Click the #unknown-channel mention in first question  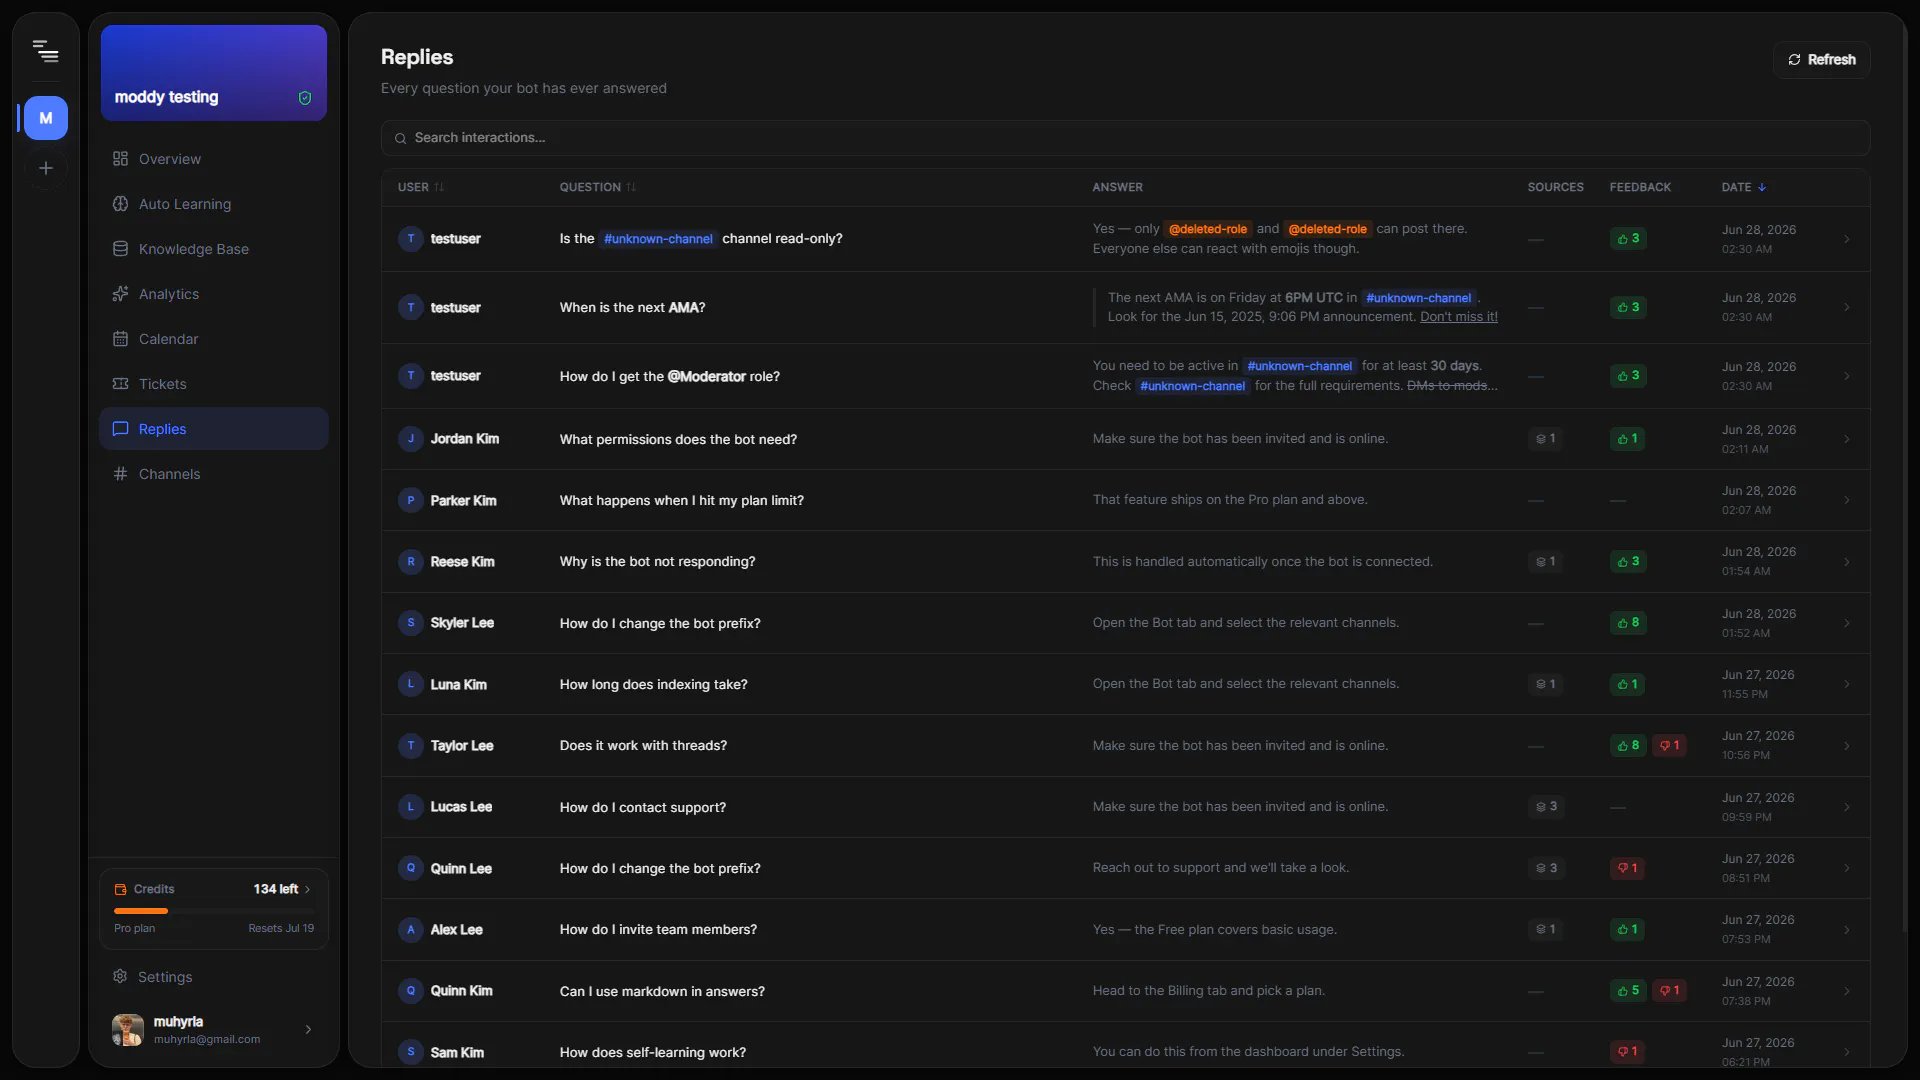[658, 239]
